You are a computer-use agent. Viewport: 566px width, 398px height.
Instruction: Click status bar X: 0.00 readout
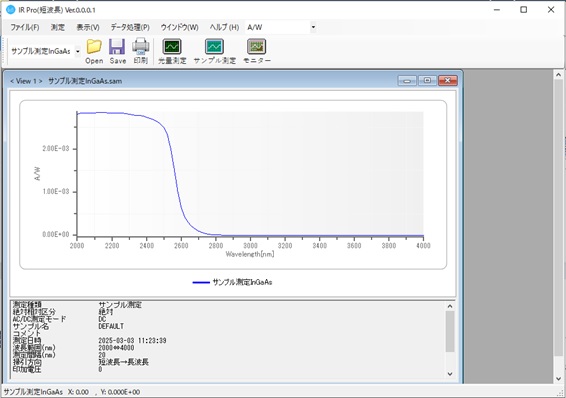coord(78,392)
